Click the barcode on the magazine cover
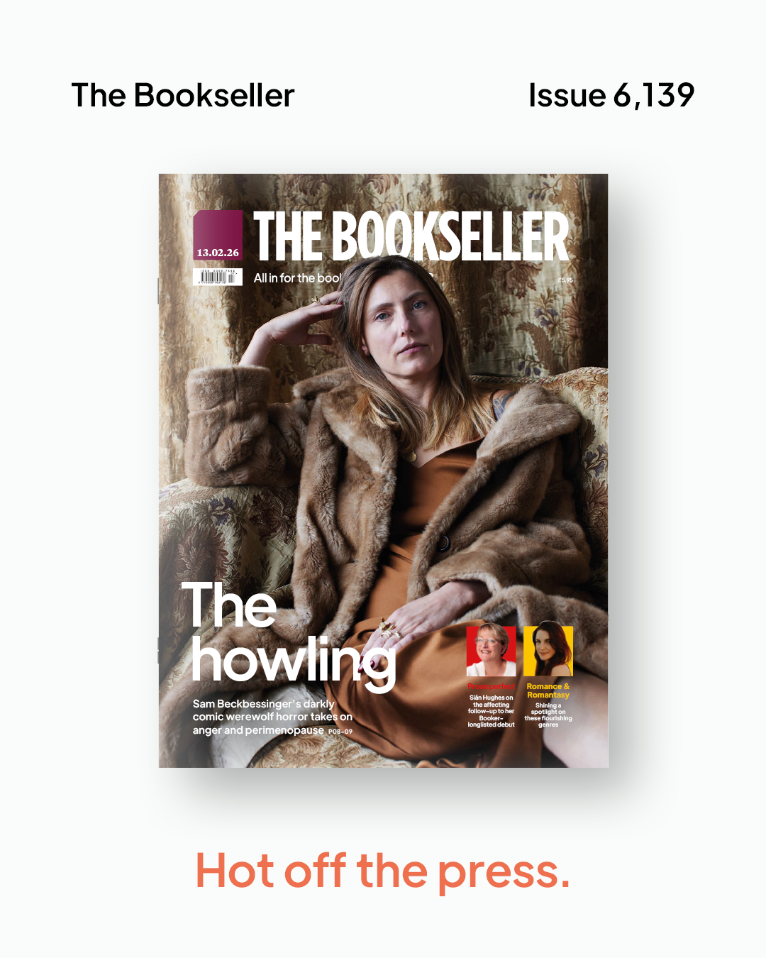This screenshot has width=766, height=958. pos(217,277)
